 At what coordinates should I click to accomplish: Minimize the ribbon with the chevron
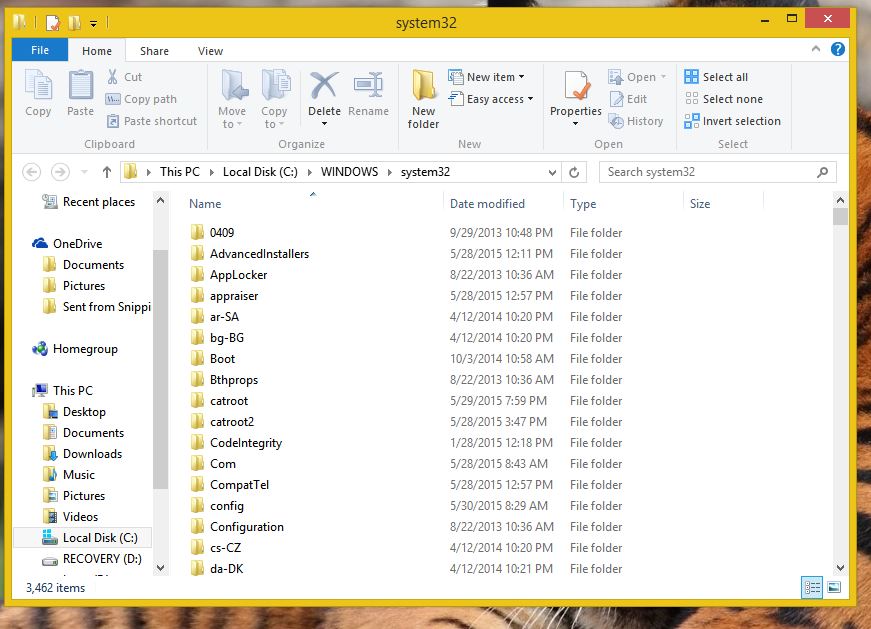click(815, 49)
